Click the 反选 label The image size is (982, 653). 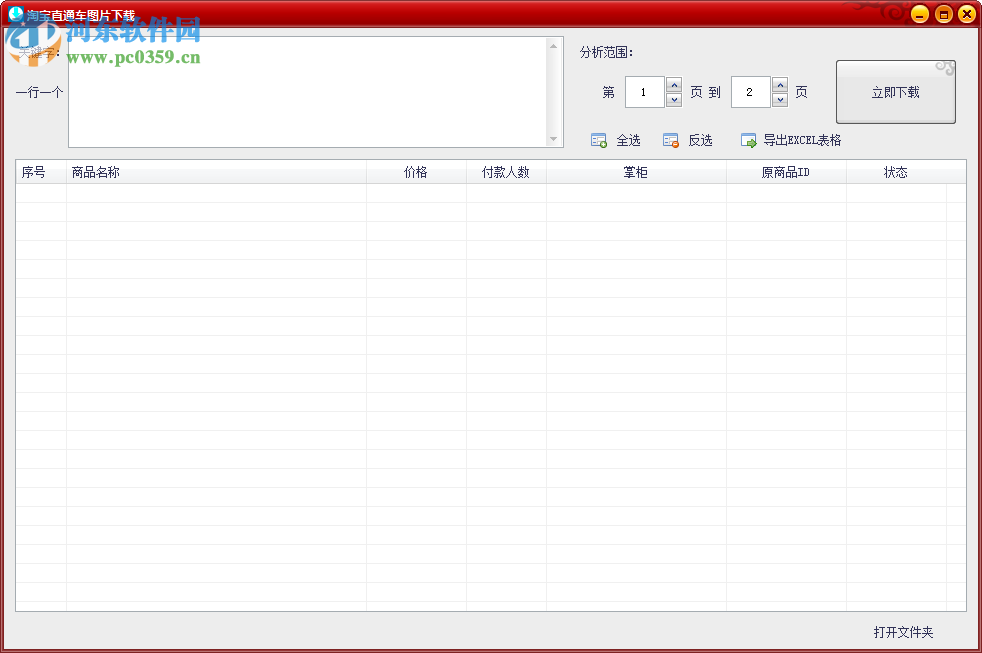[700, 140]
